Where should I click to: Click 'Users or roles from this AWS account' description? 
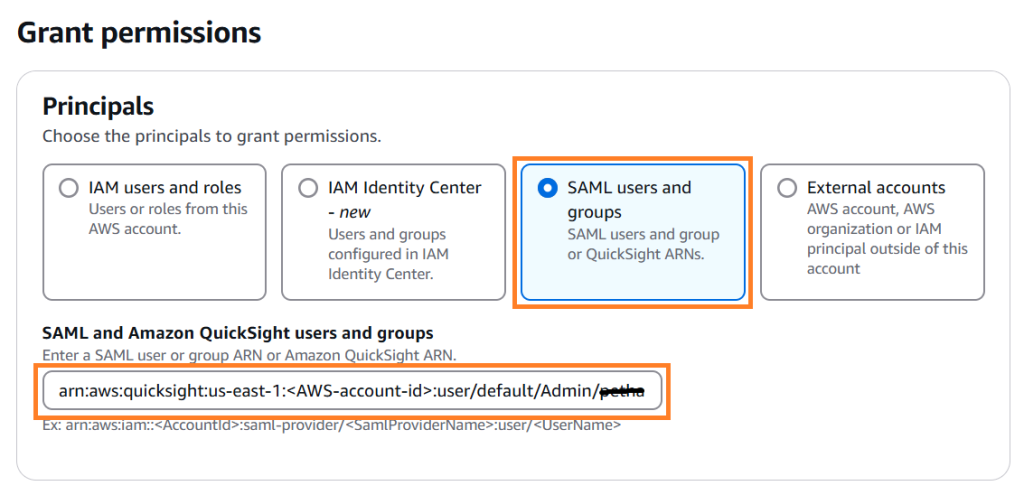(x=168, y=218)
